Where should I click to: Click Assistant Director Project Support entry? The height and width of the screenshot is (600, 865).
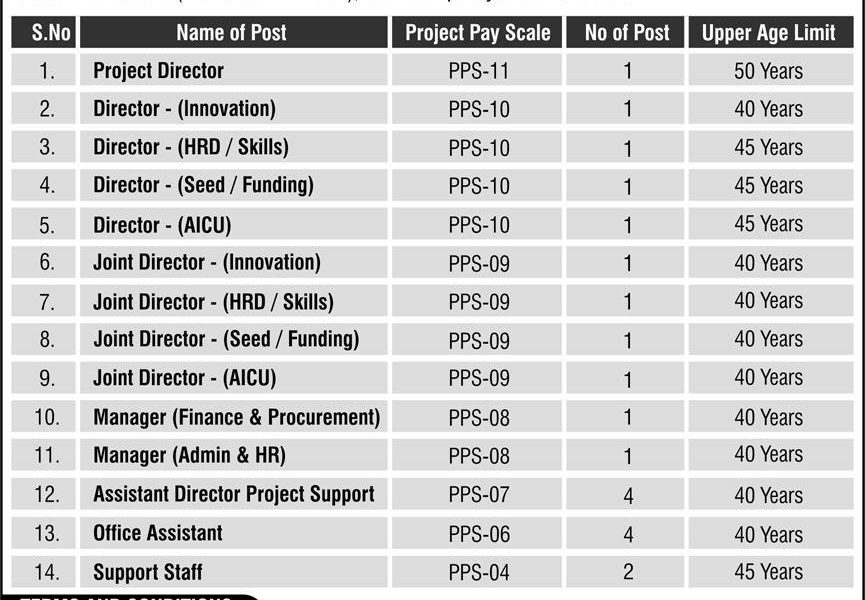[x=234, y=494]
